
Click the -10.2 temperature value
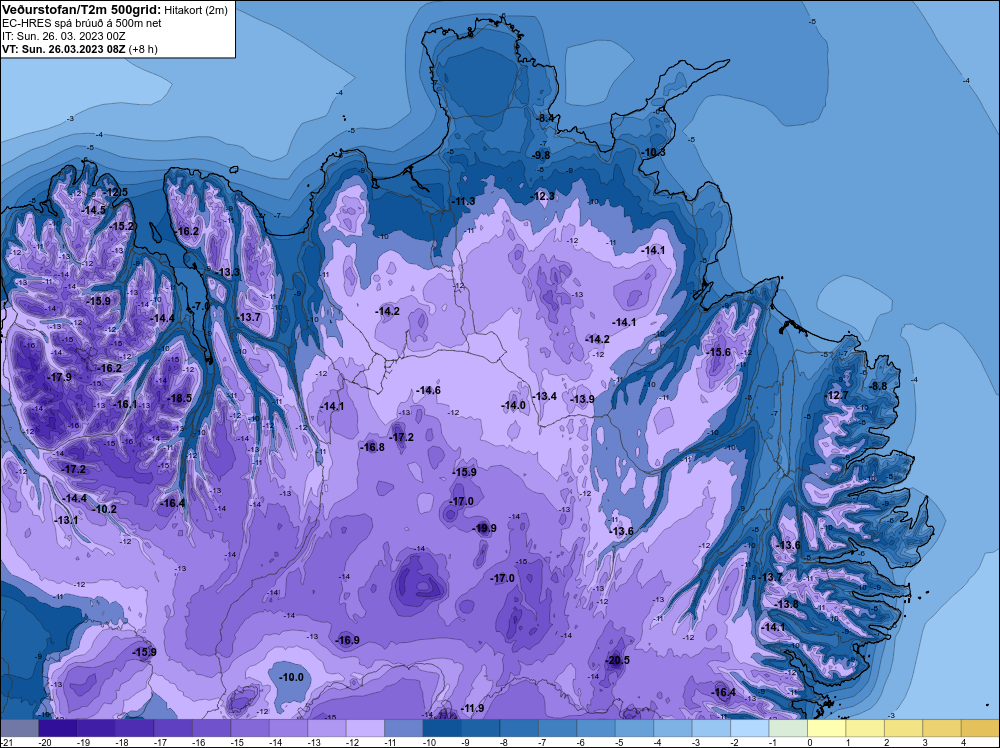105,509
